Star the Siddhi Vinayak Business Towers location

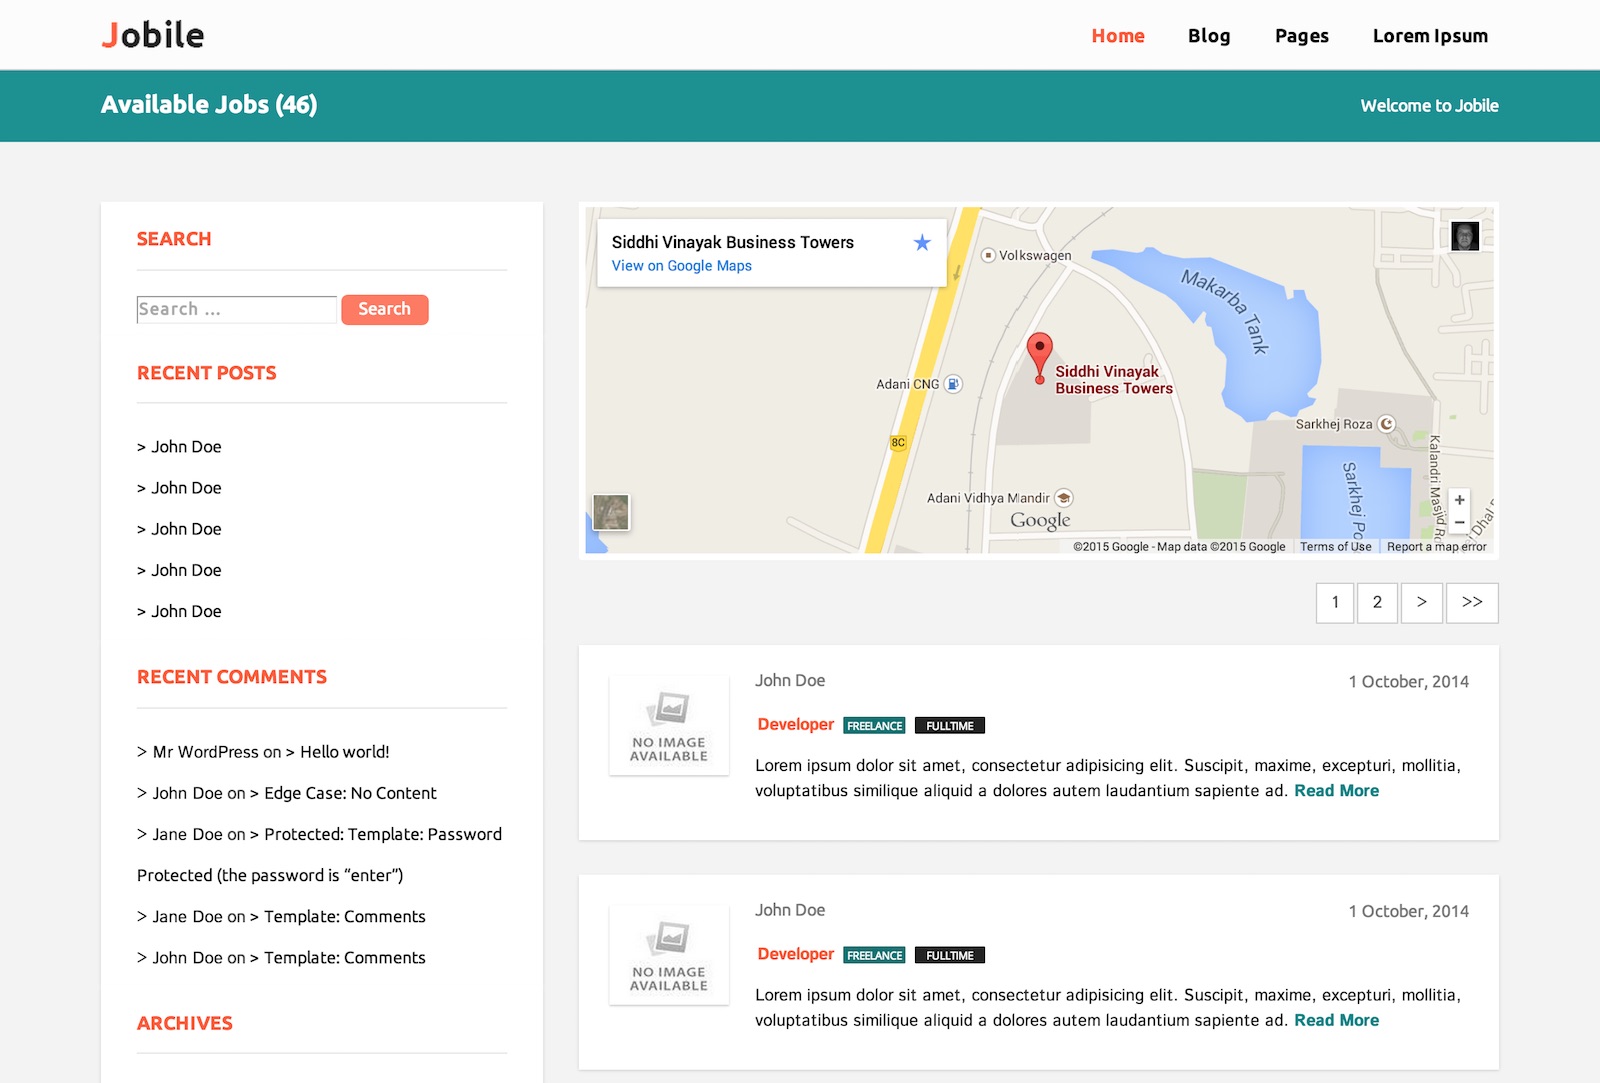922,243
